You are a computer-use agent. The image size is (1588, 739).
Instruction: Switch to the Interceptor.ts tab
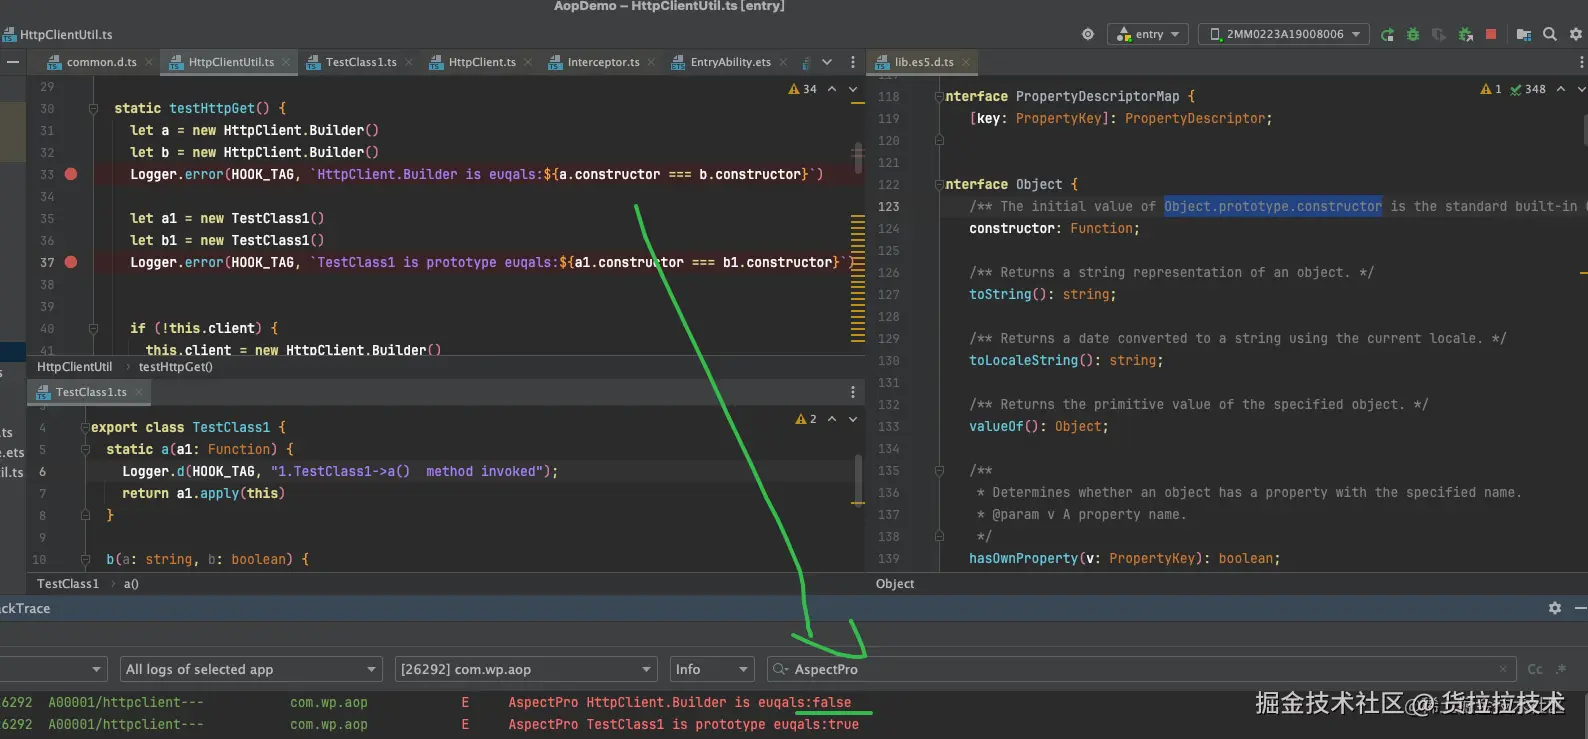[x=602, y=62]
